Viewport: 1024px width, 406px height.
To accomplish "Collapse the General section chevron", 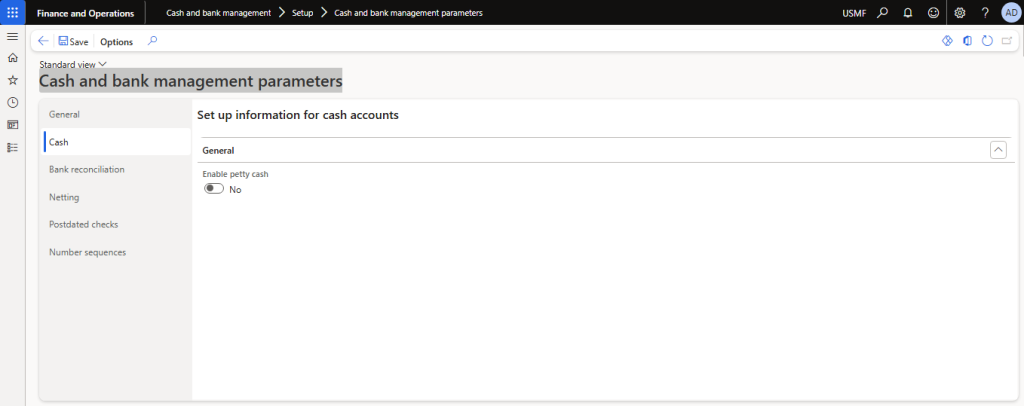I will pos(997,150).
